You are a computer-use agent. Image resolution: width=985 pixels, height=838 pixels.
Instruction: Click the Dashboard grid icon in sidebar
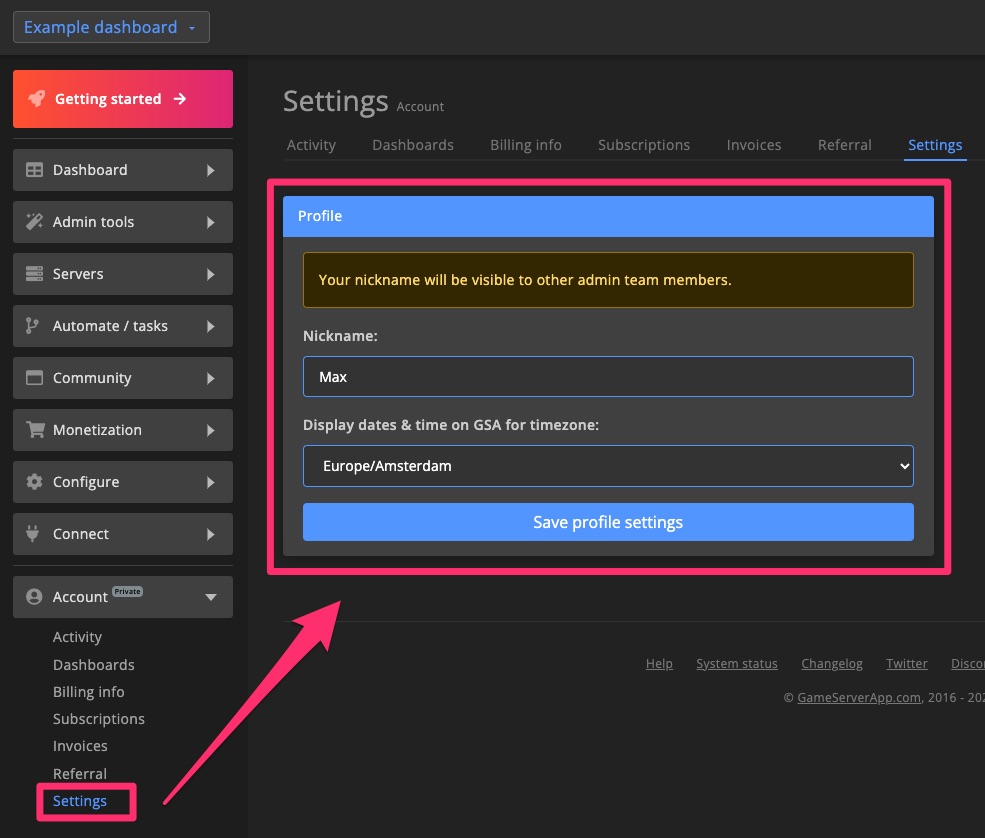[x=34, y=170]
